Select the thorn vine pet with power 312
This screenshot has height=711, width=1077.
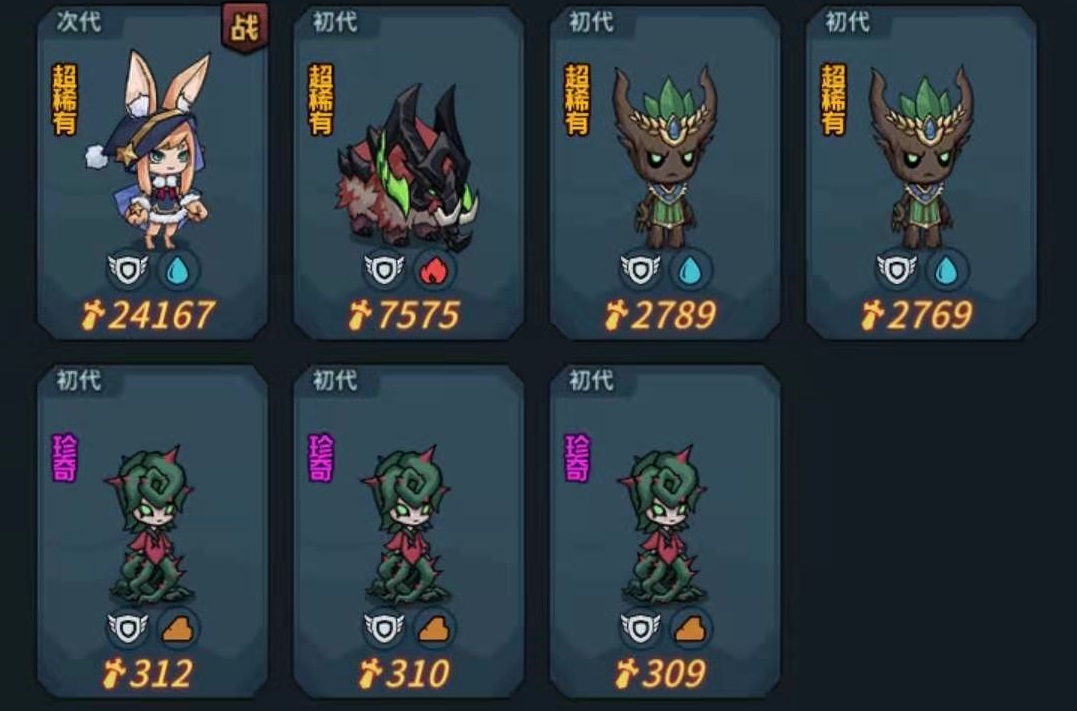click(x=152, y=531)
